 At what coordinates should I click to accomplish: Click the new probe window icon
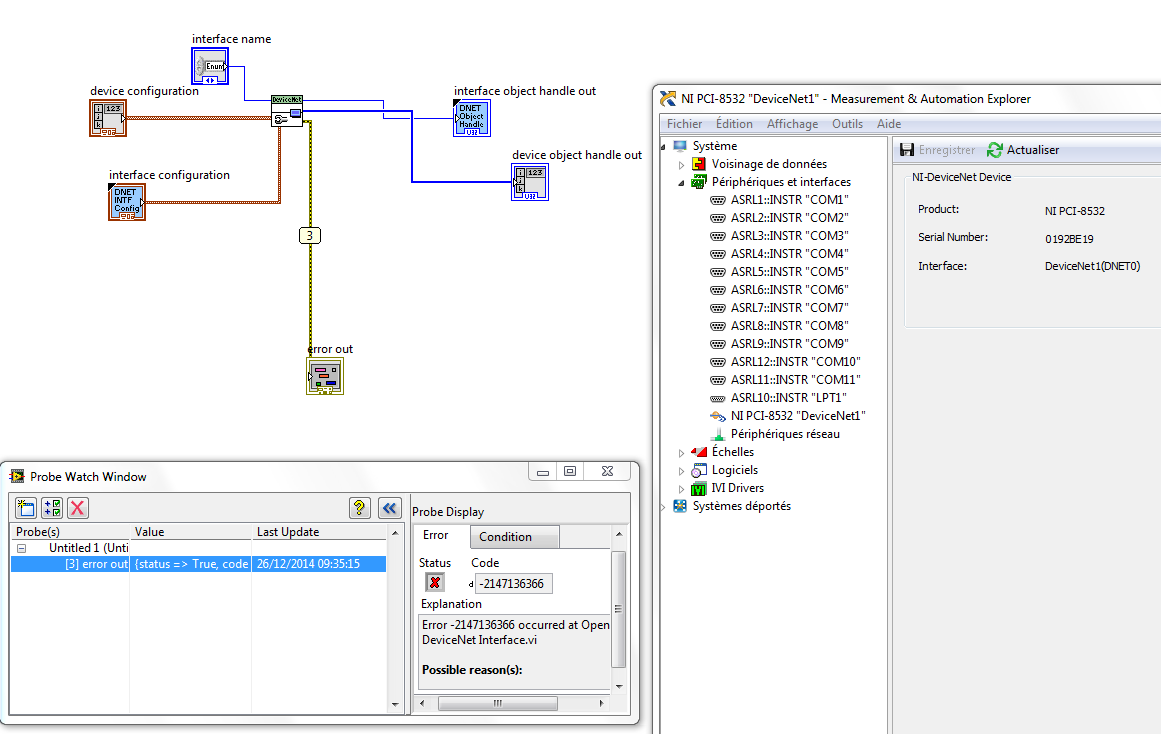coord(26,508)
